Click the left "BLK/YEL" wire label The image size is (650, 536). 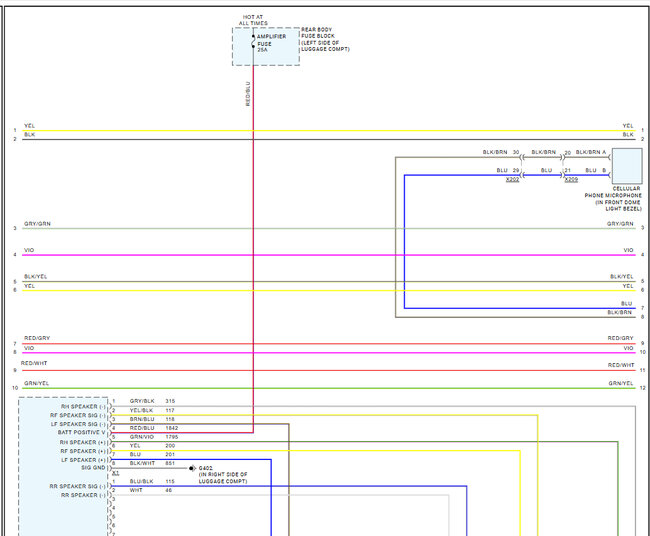[36, 276]
